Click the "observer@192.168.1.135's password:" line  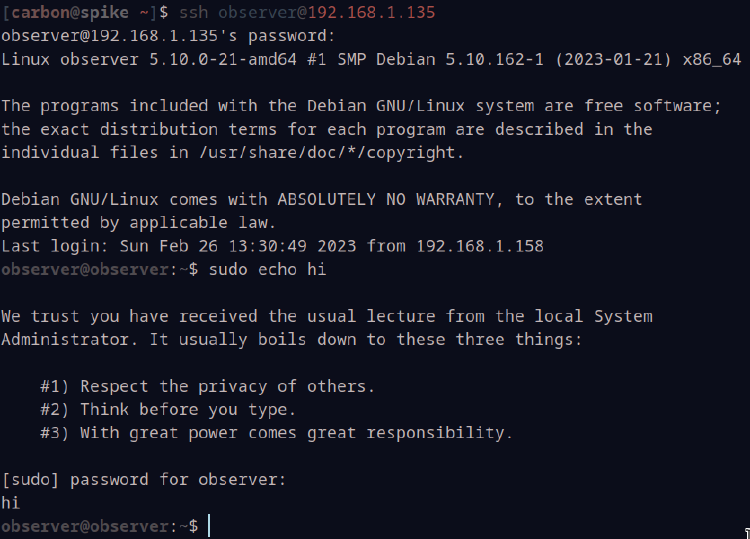[168, 36]
